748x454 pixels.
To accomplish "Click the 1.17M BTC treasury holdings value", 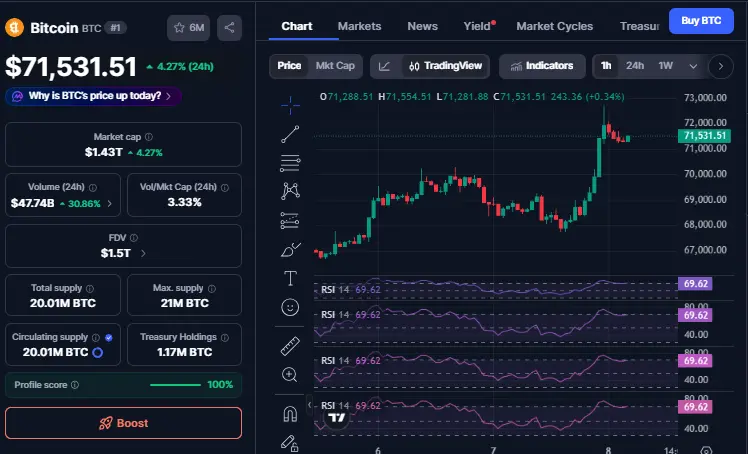I will click(185, 352).
